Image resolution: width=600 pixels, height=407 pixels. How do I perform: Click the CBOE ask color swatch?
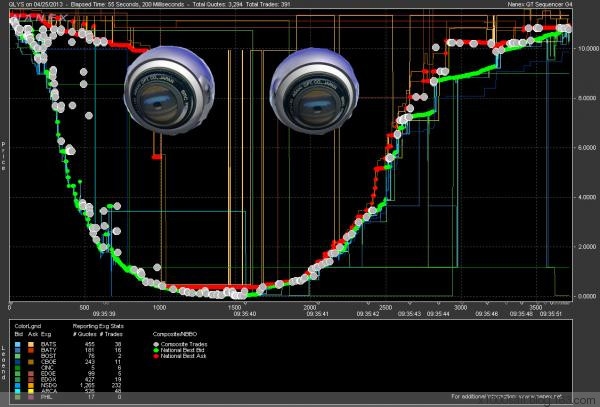pyautogui.click(x=31, y=362)
